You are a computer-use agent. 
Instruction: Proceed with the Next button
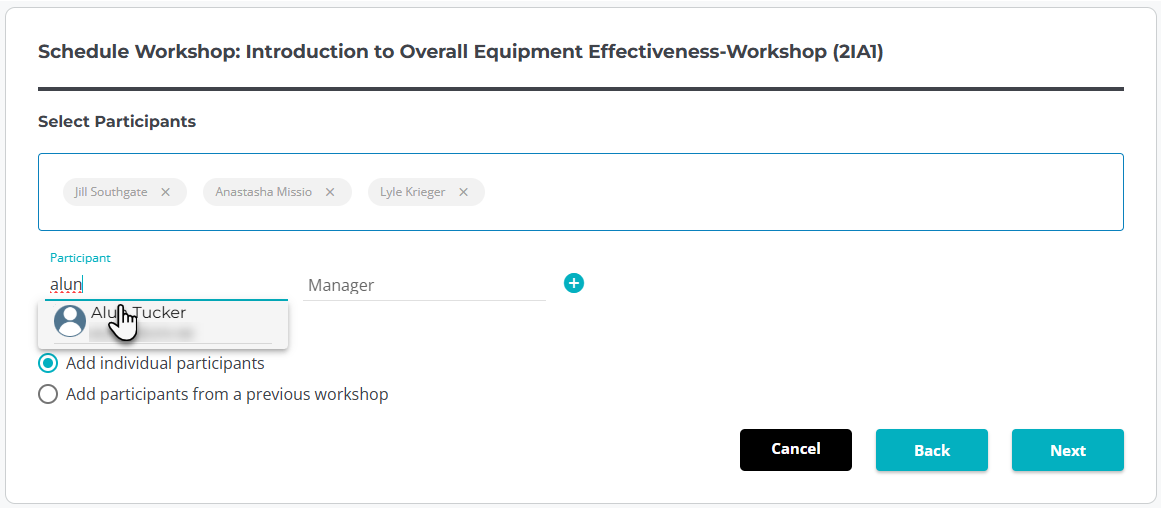(x=1068, y=450)
